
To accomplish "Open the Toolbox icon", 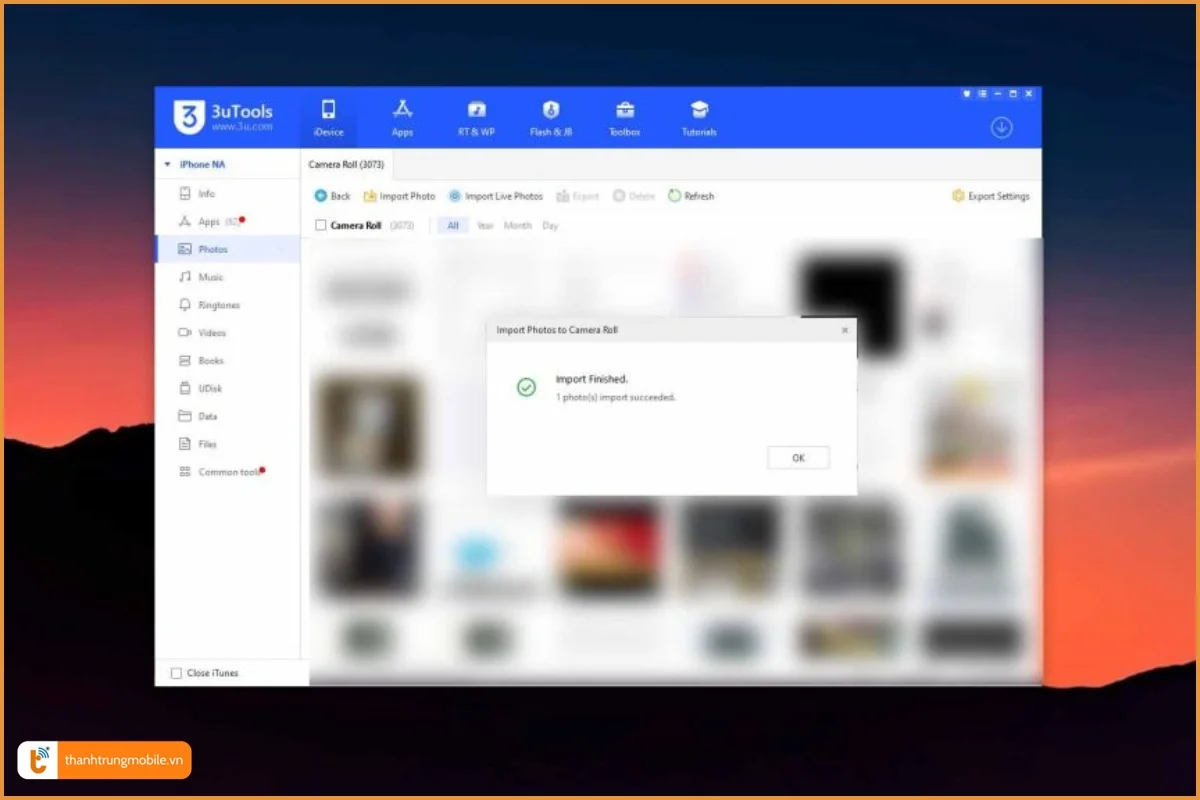I will coord(625,110).
